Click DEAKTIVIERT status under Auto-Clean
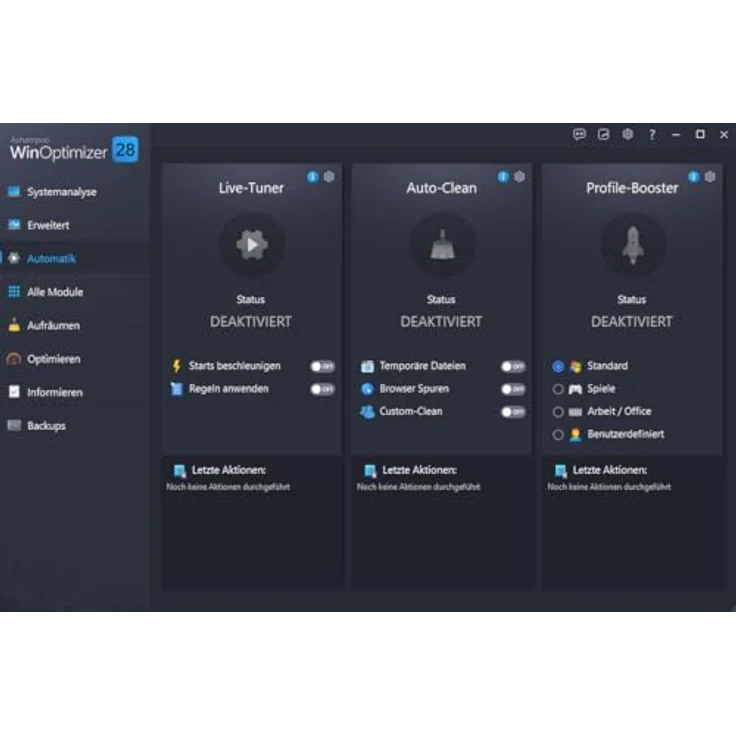The height and width of the screenshot is (736, 736). (x=441, y=322)
